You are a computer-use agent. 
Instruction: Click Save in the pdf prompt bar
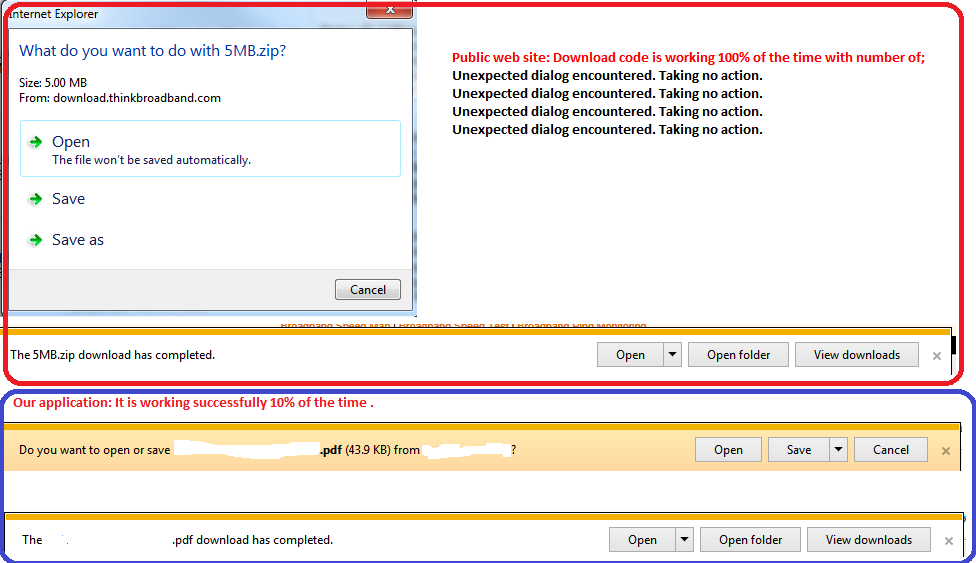pyautogui.click(x=798, y=449)
